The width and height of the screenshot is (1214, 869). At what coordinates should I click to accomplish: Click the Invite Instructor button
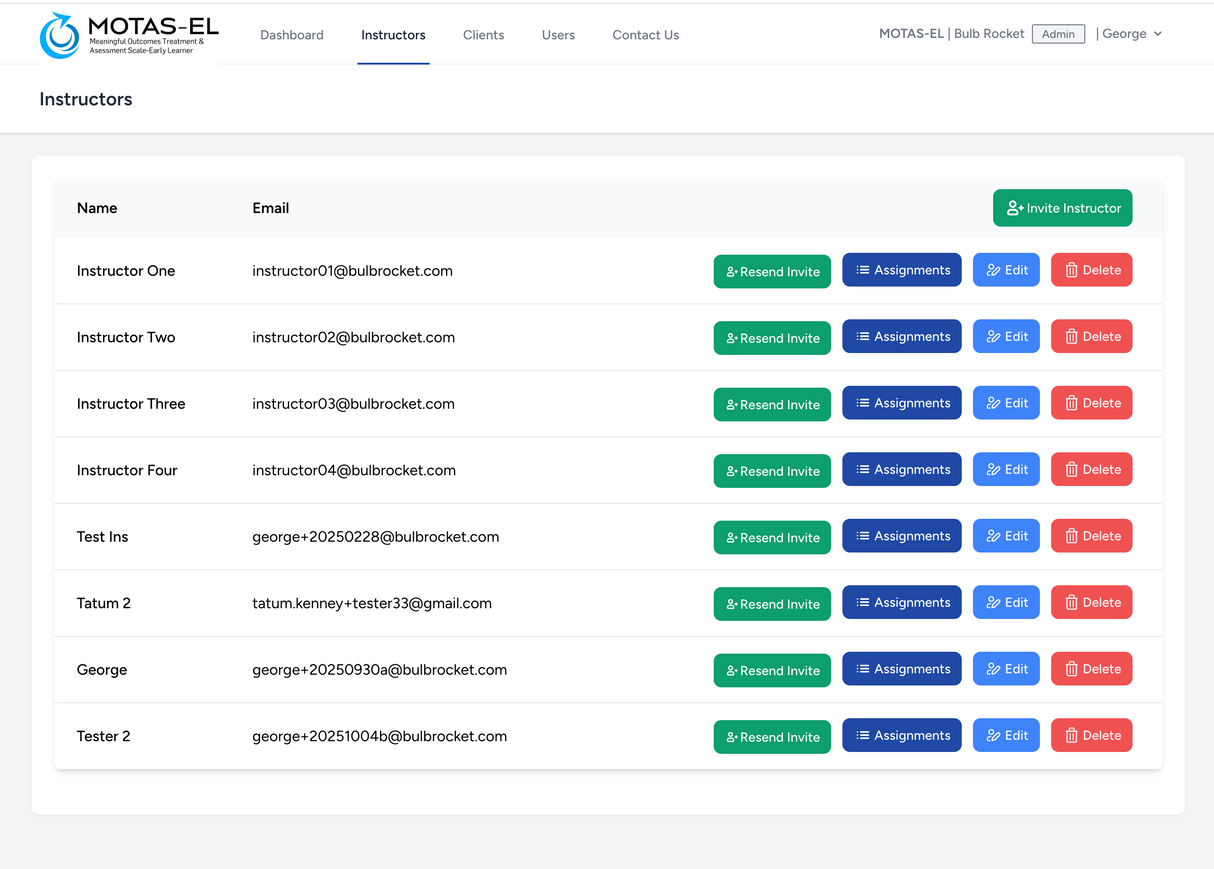pyautogui.click(x=1062, y=208)
